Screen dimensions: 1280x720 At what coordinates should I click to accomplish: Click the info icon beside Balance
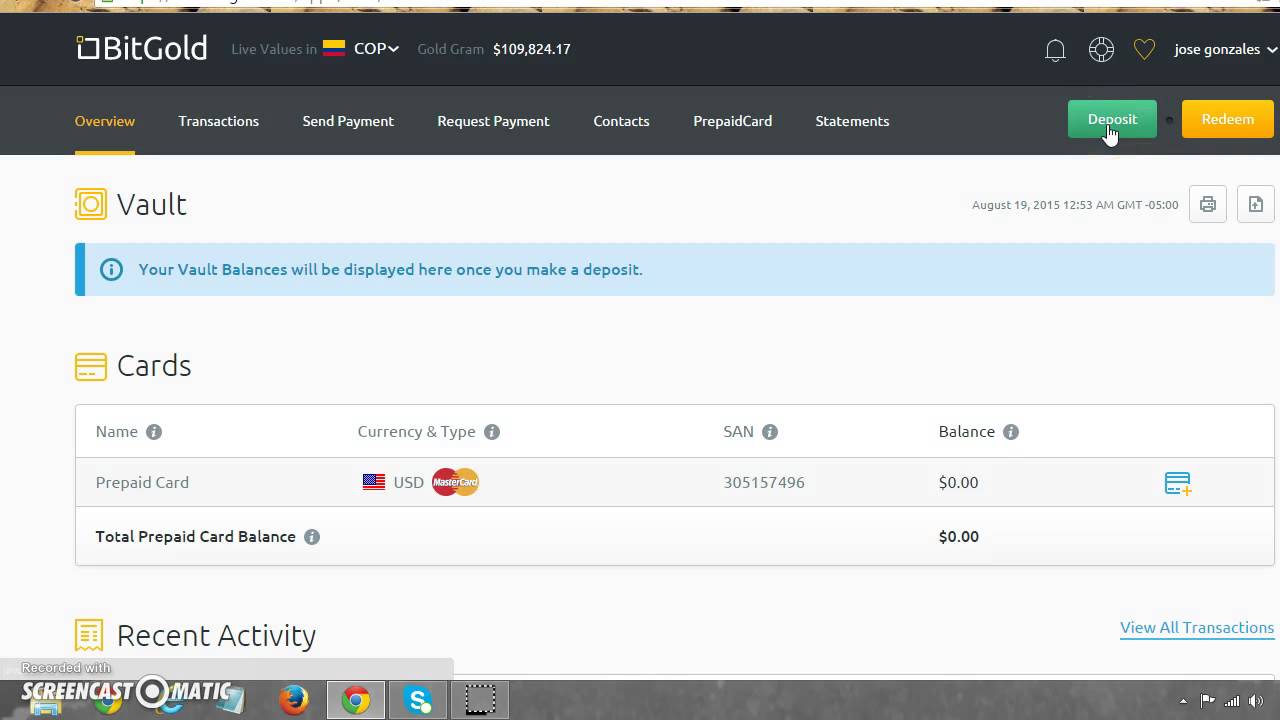[1011, 432]
